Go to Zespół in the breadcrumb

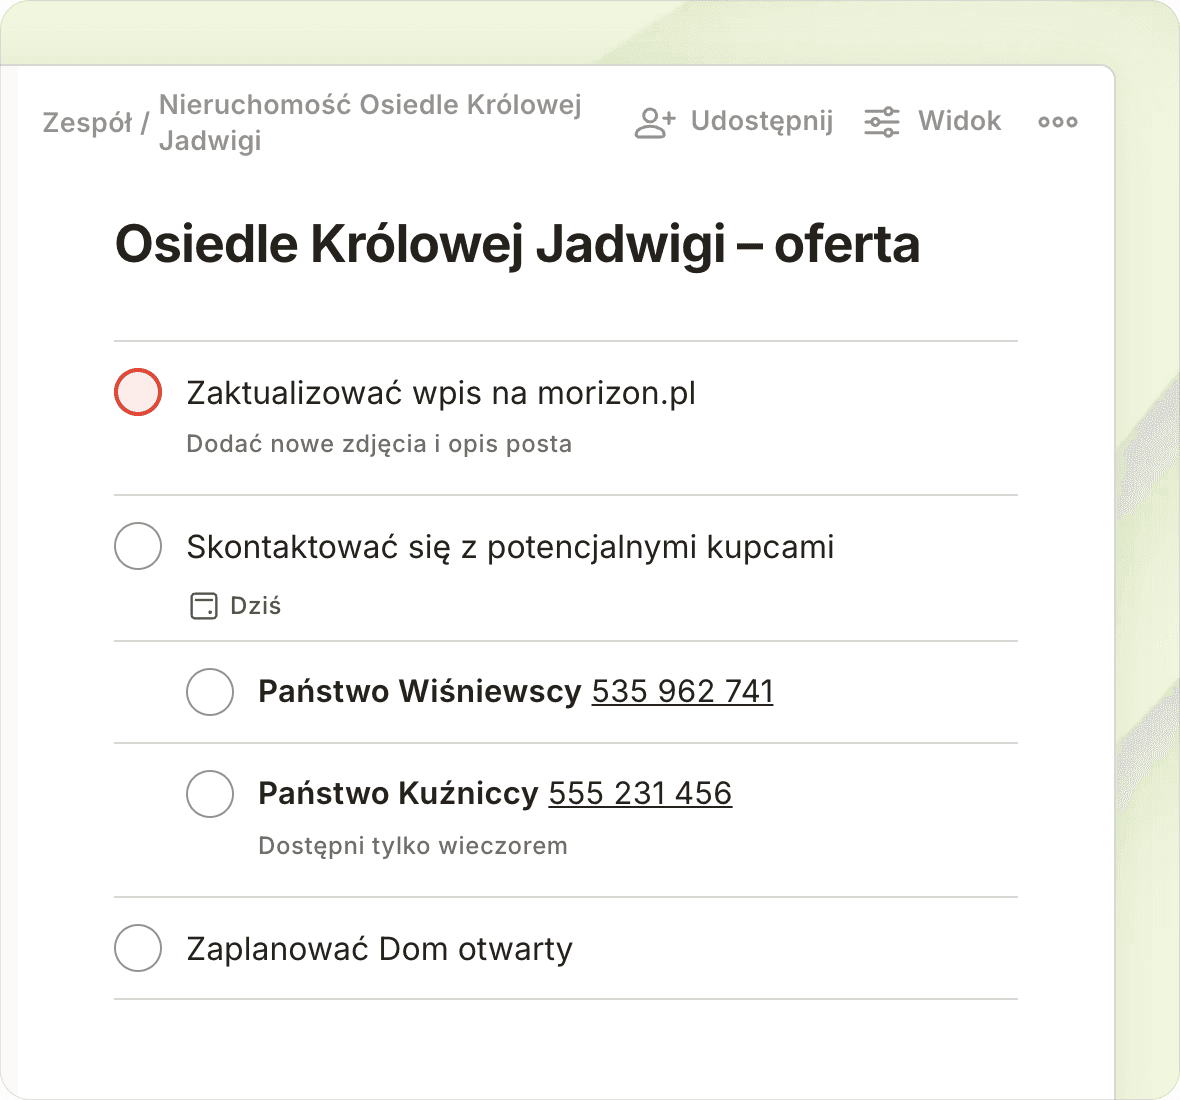point(87,123)
